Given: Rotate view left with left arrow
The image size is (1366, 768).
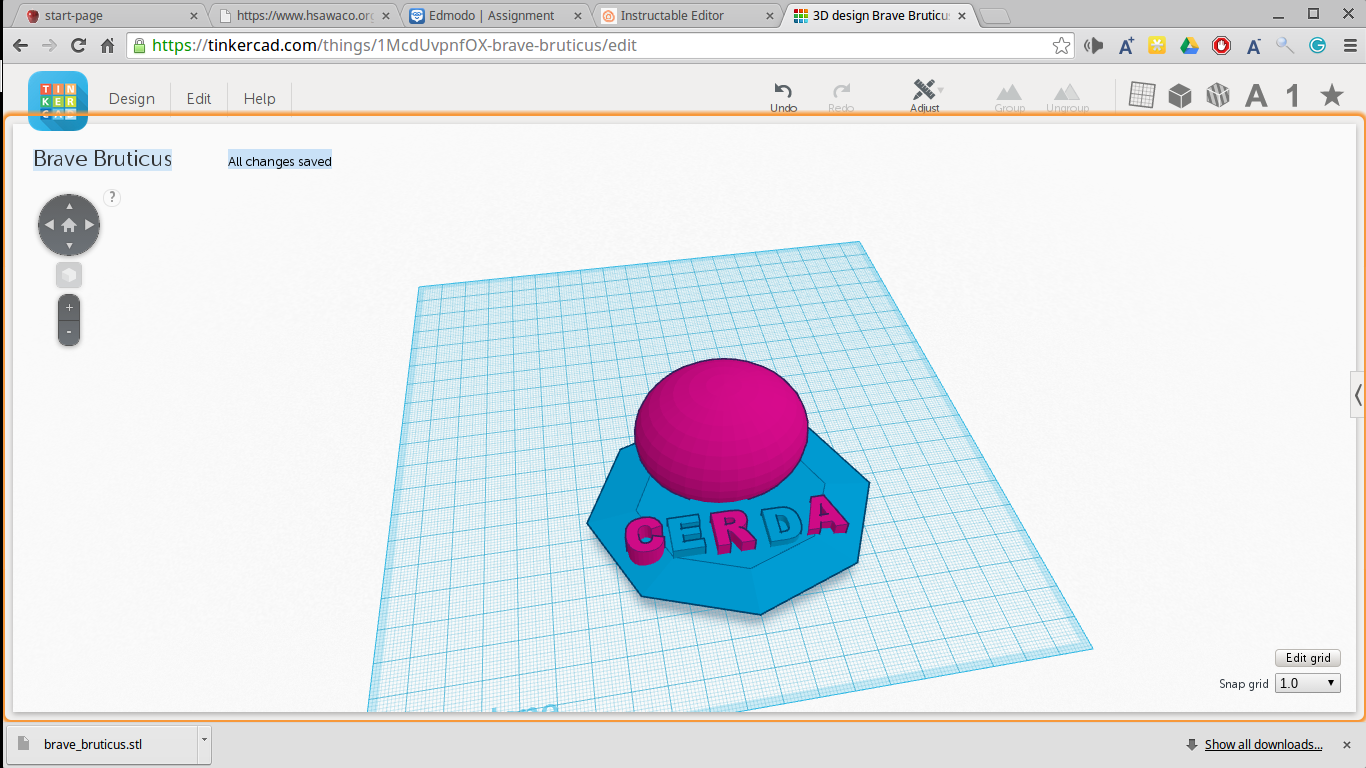Looking at the screenshot, I should tap(49, 225).
